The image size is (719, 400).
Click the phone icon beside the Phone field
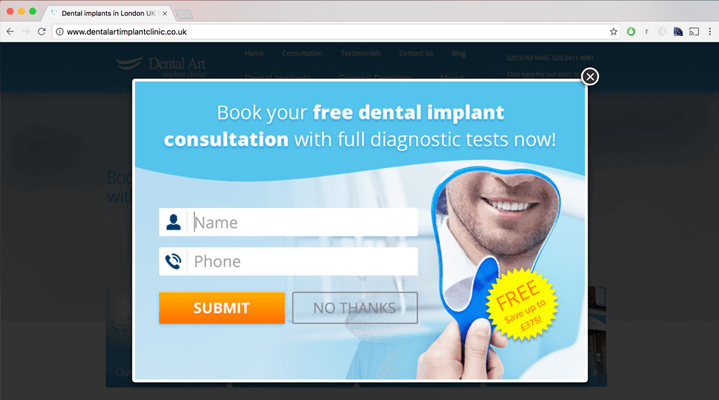173,261
